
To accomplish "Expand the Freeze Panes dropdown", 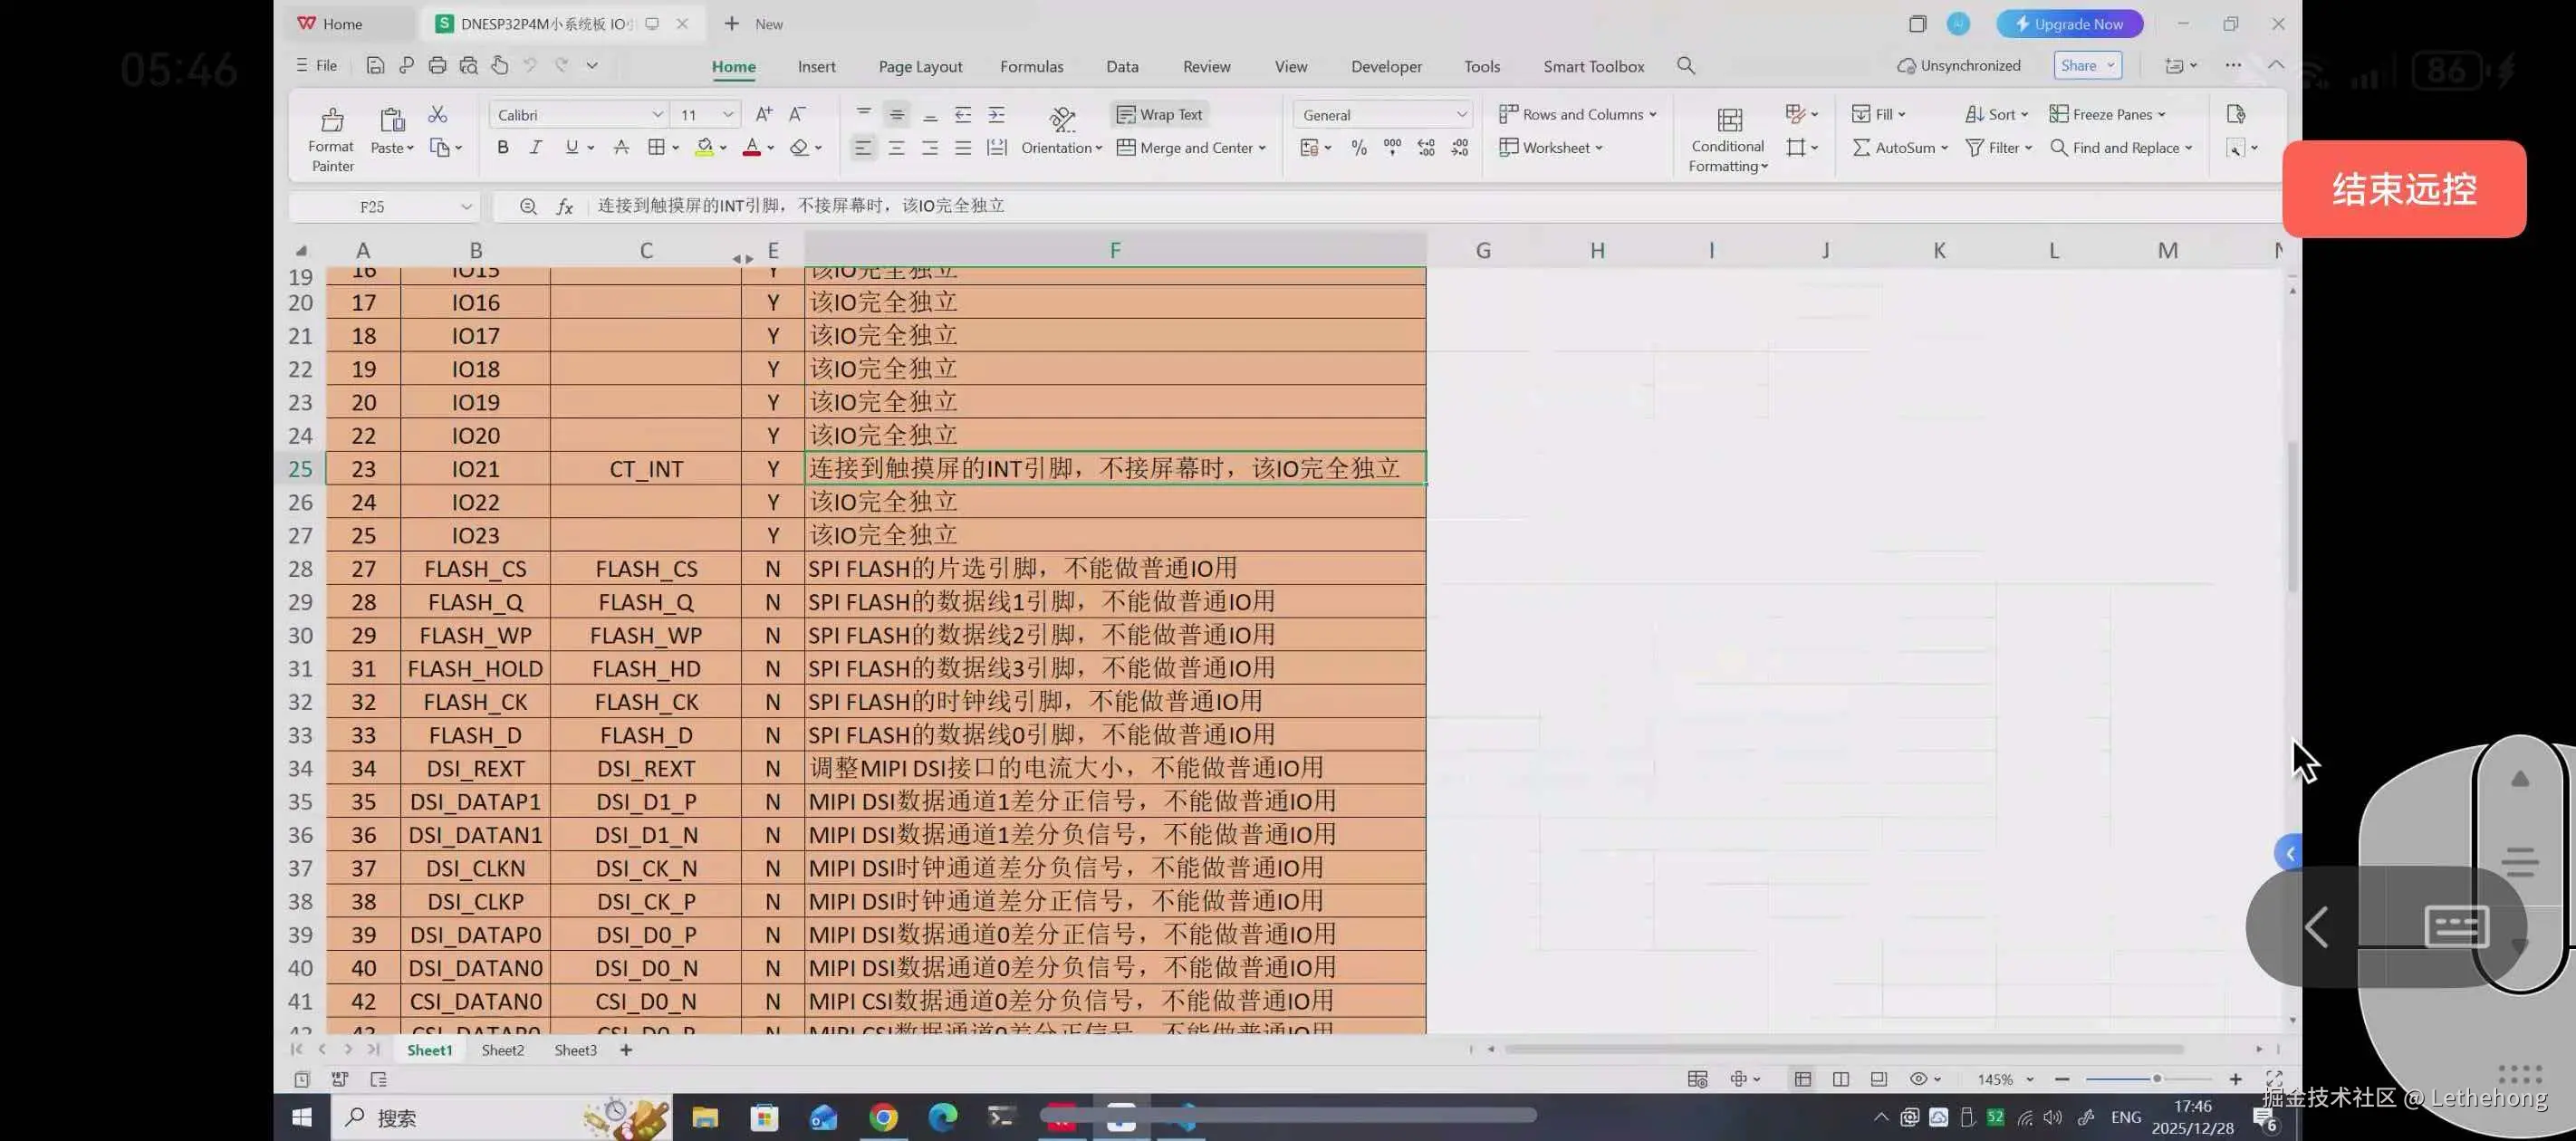I will (2161, 115).
